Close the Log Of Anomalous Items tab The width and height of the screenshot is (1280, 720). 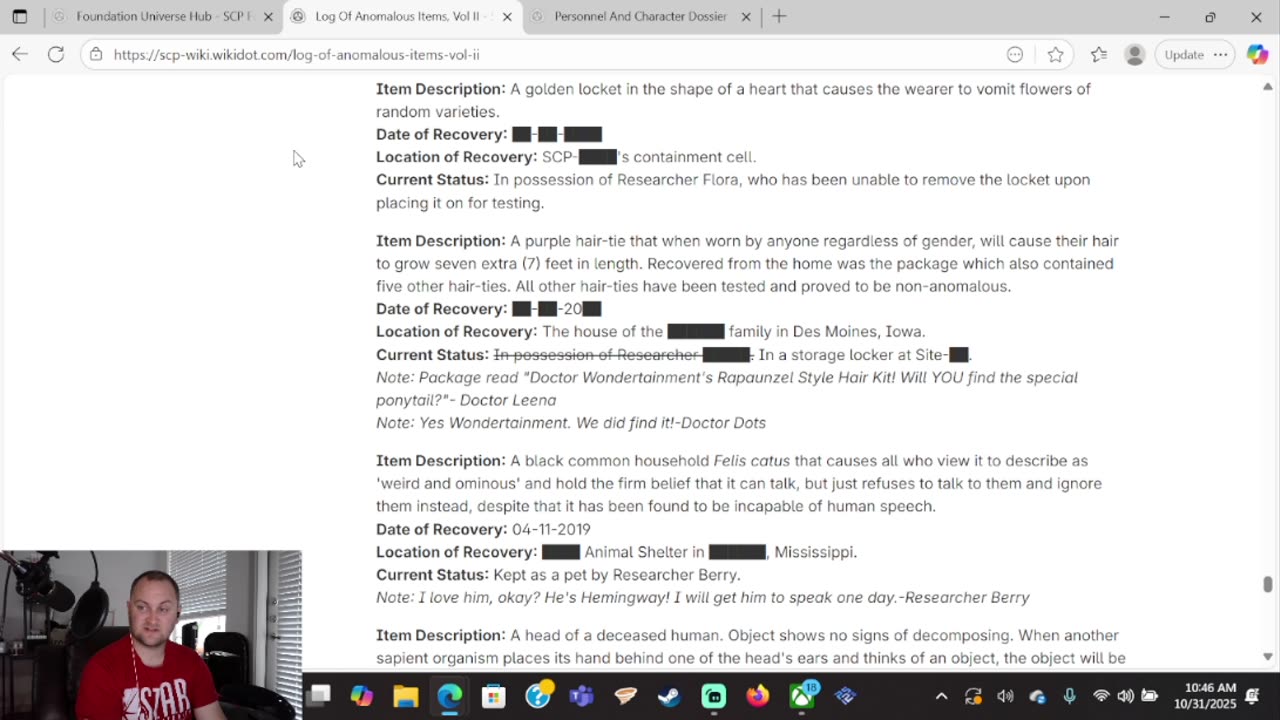point(507,17)
